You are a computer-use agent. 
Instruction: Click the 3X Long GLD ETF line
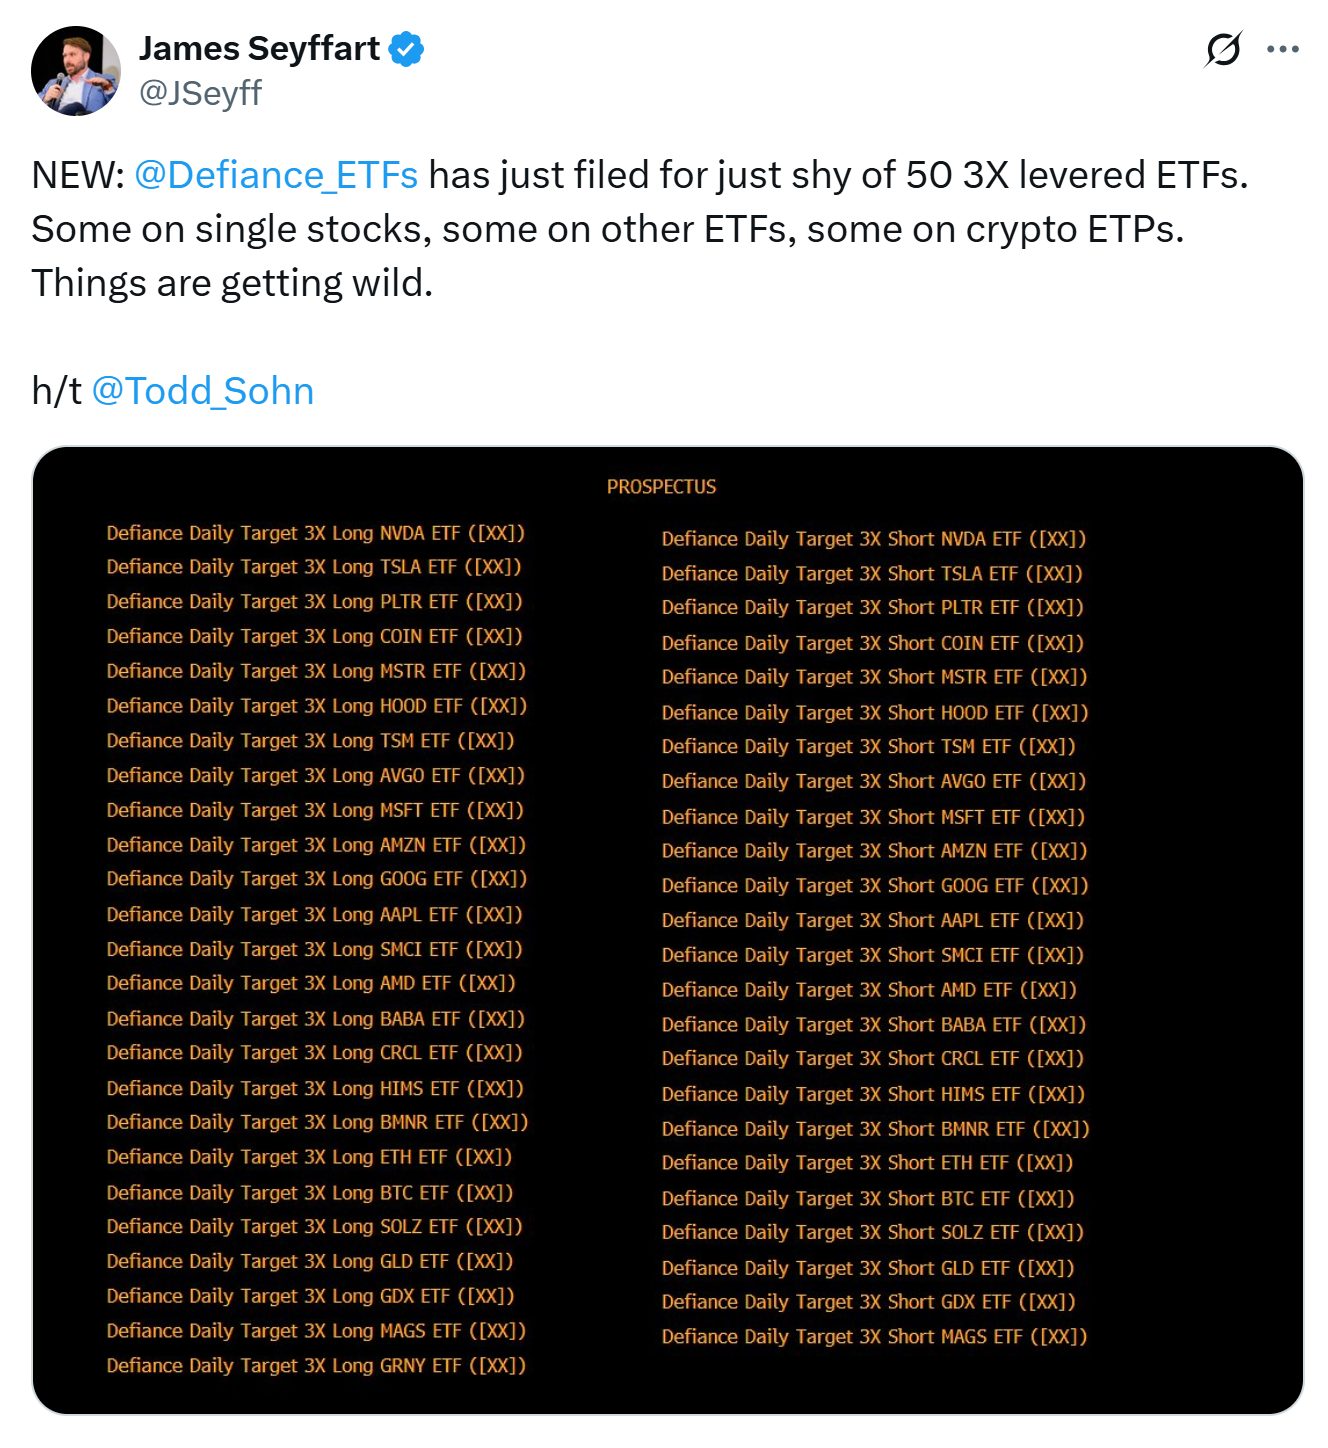point(309,1262)
